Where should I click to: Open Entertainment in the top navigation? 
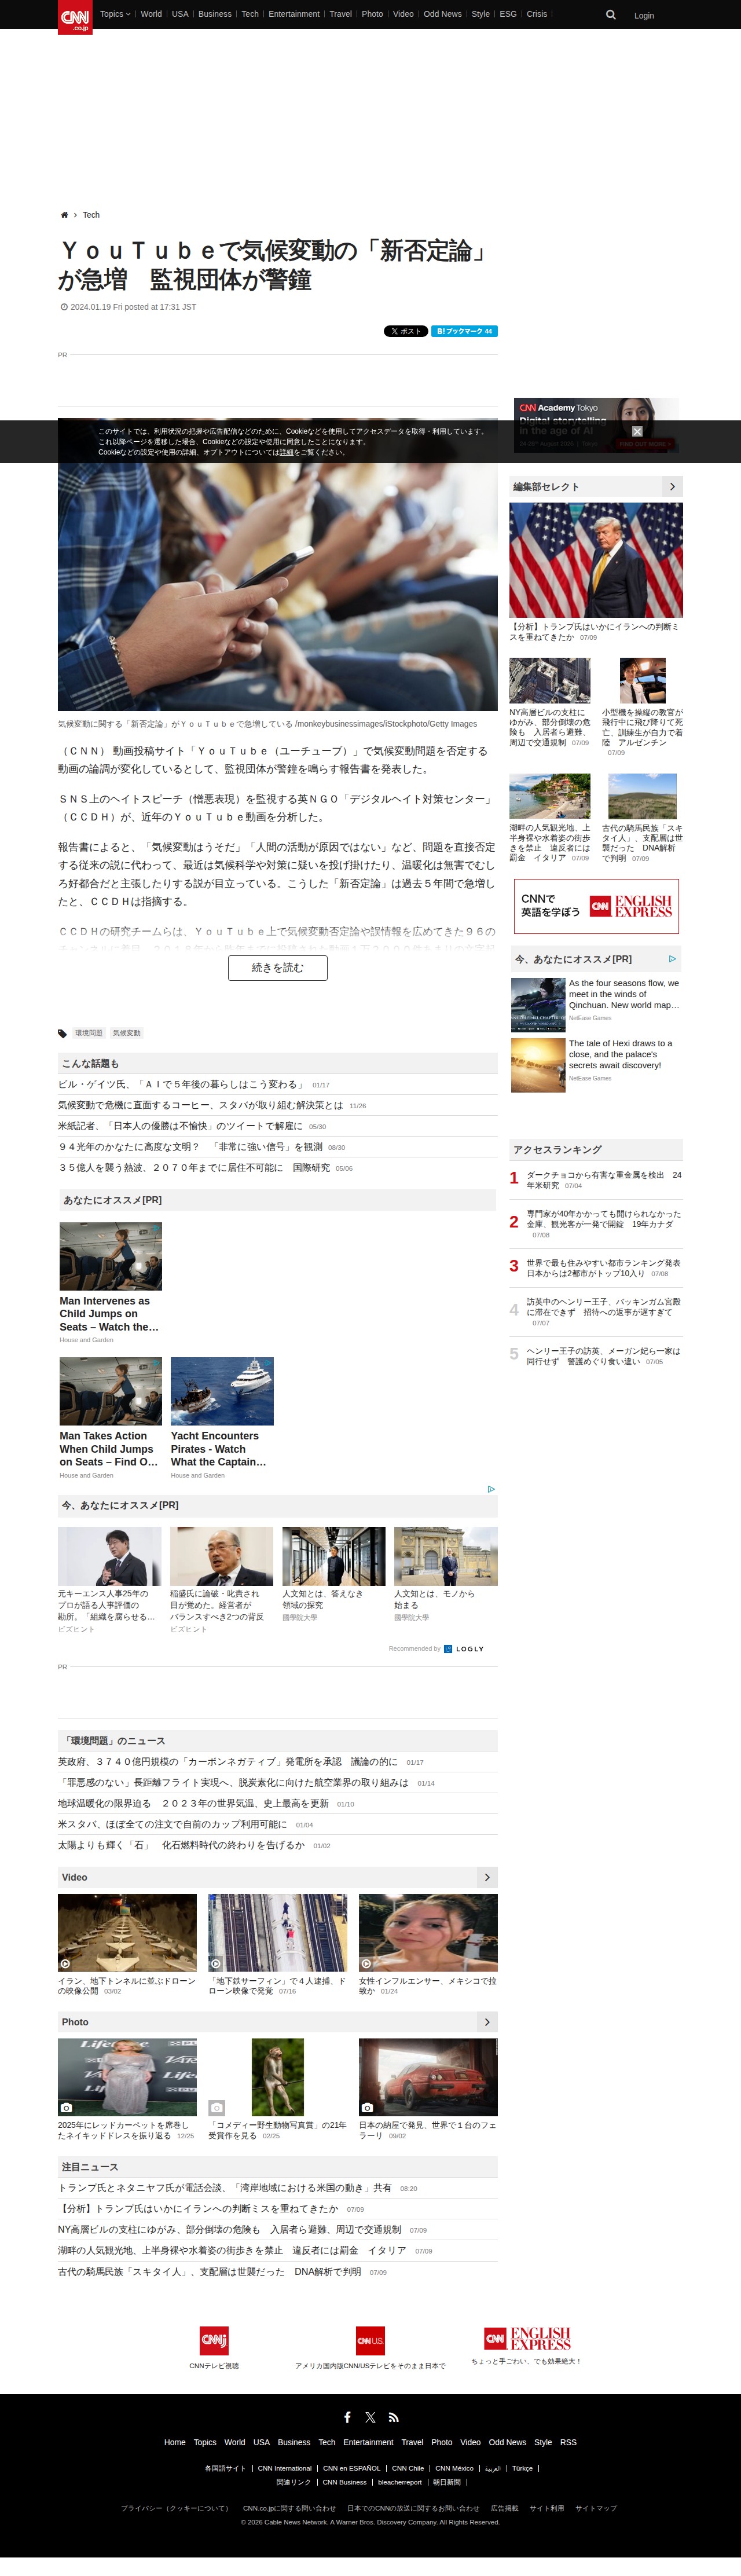click(x=294, y=14)
